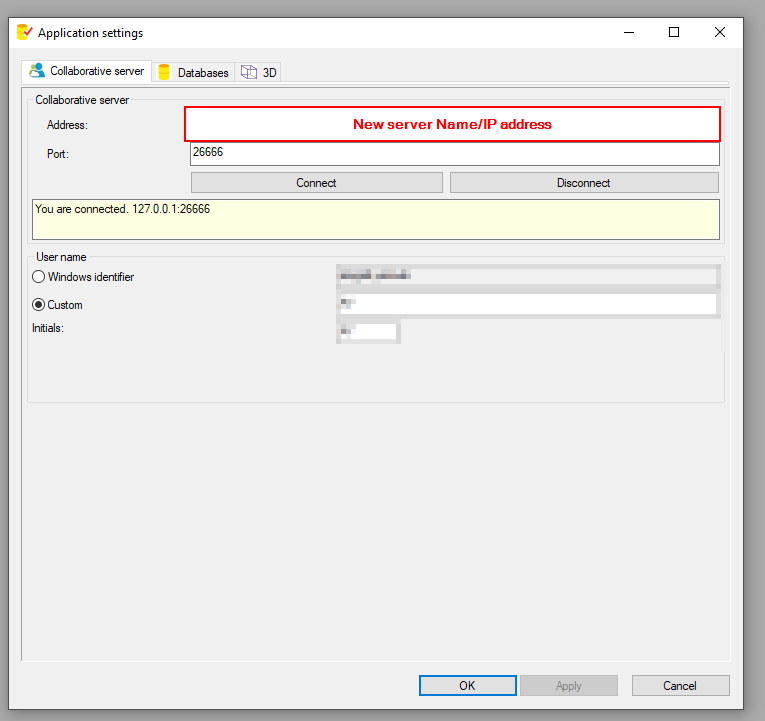The width and height of the screenshot is (765, 721).
Task: Click the server Address input field
Action: 452,125
